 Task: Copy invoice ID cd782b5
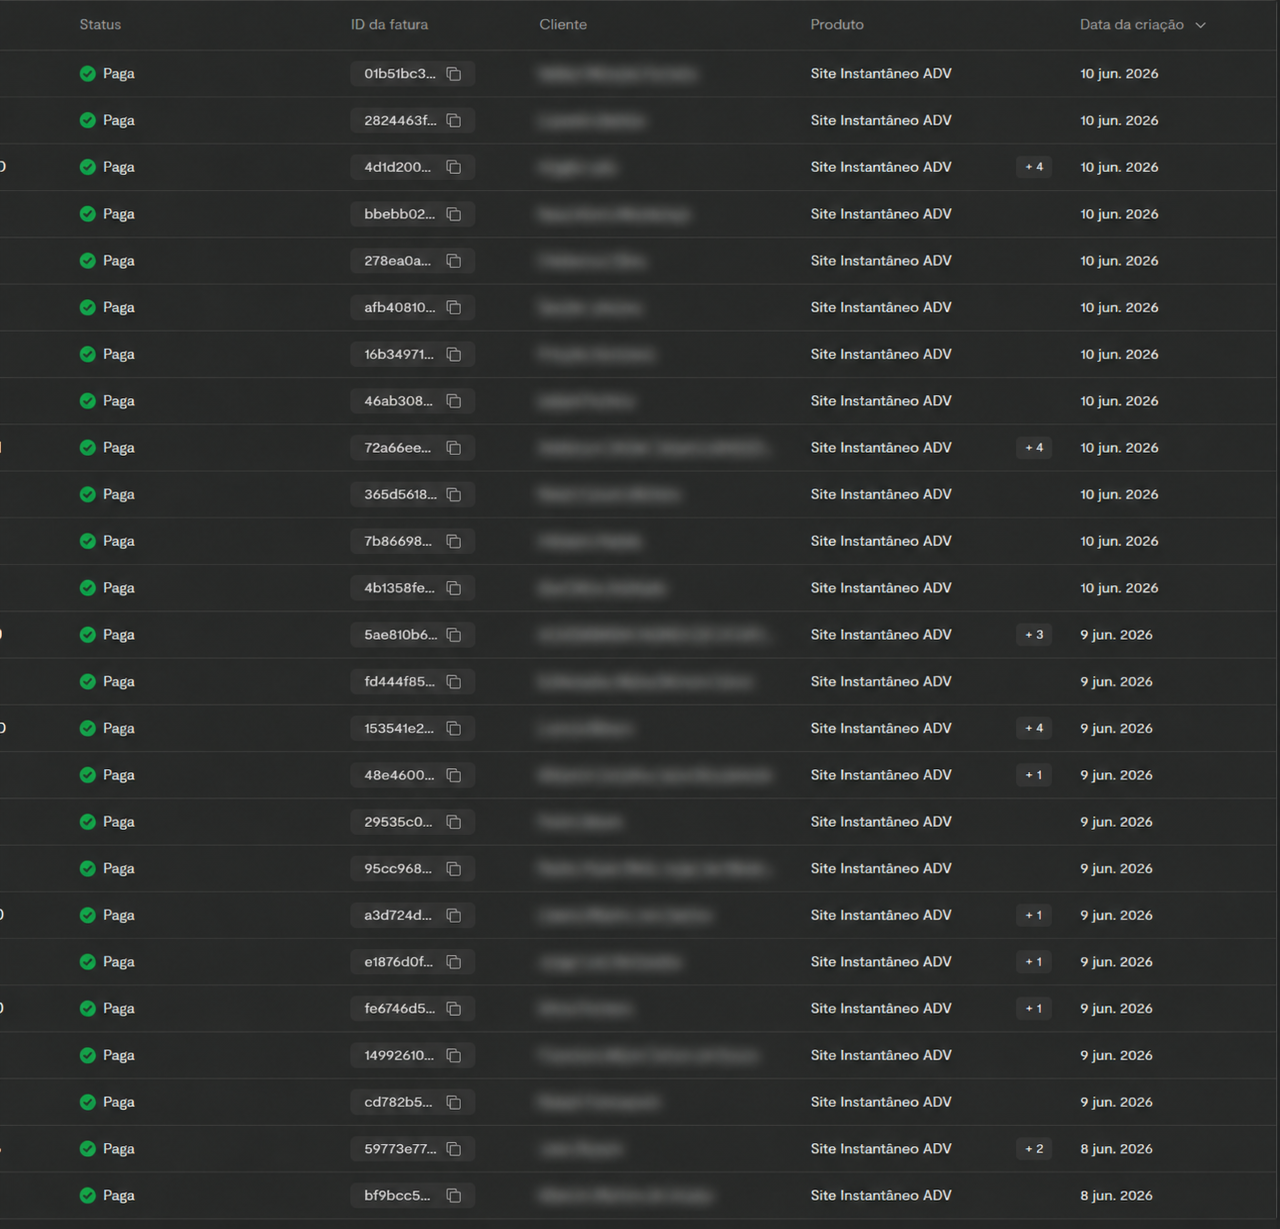tap(454, 1102)
